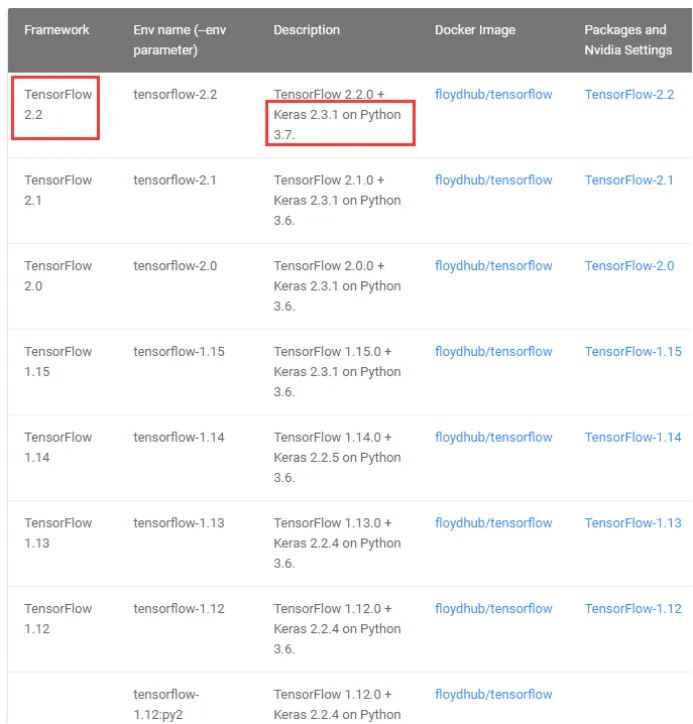Open the TensorFlow-1.14 packages link

633,437
